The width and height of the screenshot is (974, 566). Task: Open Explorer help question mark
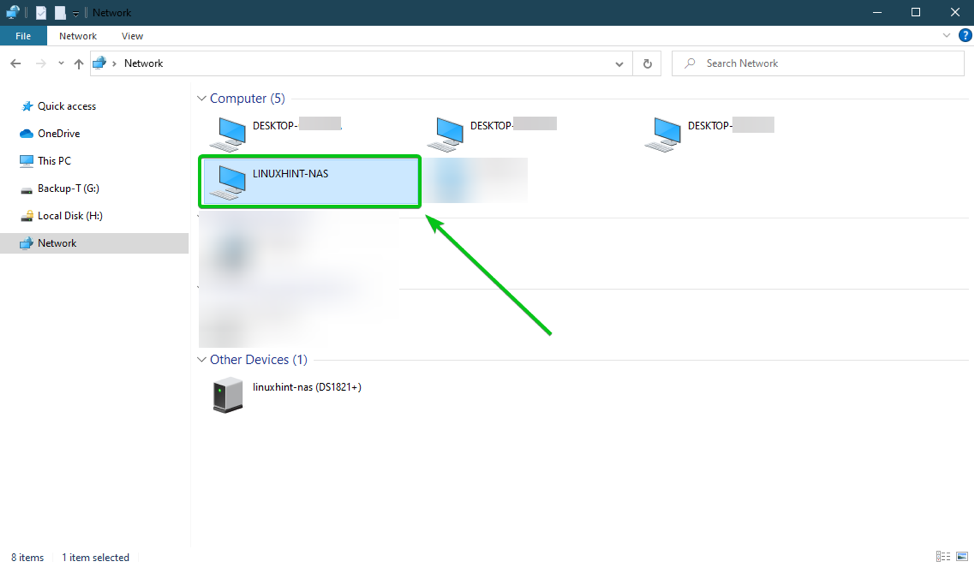click(965, 35)
